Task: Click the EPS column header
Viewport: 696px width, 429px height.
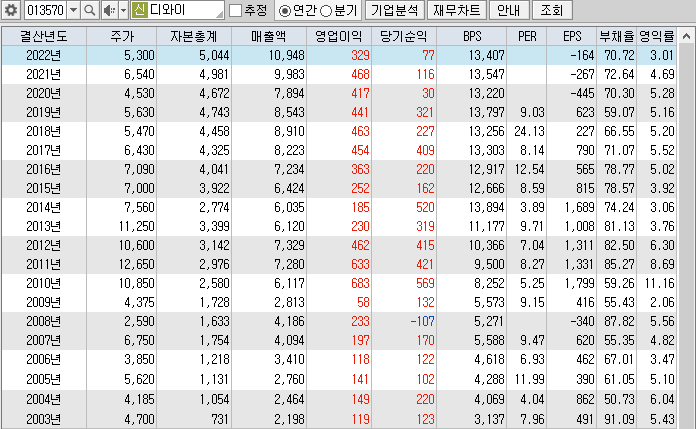Action: pos(572,36)
